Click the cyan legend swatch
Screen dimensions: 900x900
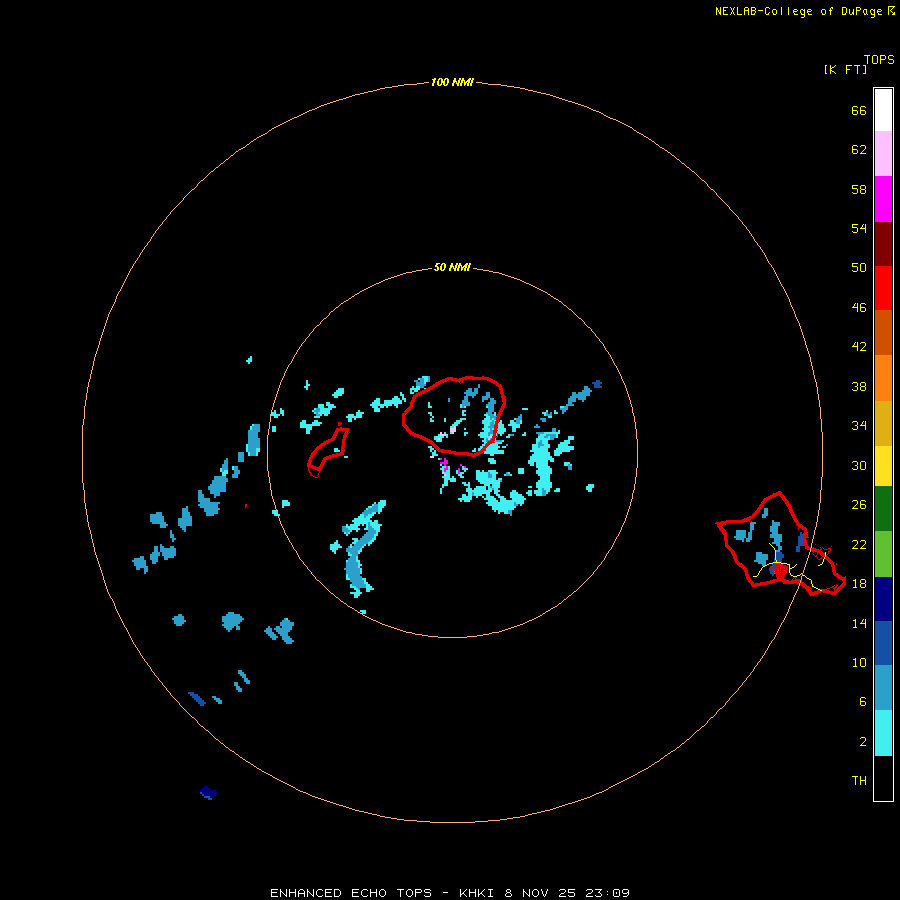point(883,733)
